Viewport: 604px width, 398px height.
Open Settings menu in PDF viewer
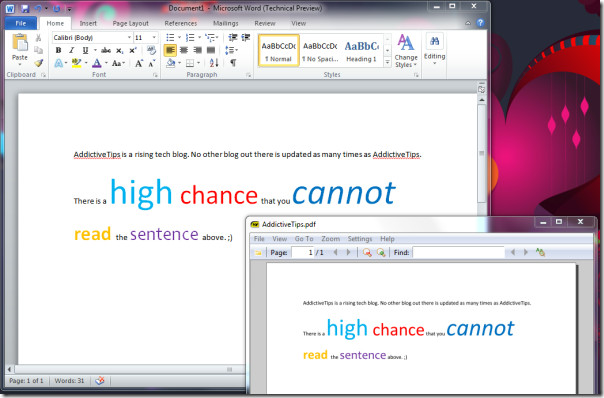[360, 239]
